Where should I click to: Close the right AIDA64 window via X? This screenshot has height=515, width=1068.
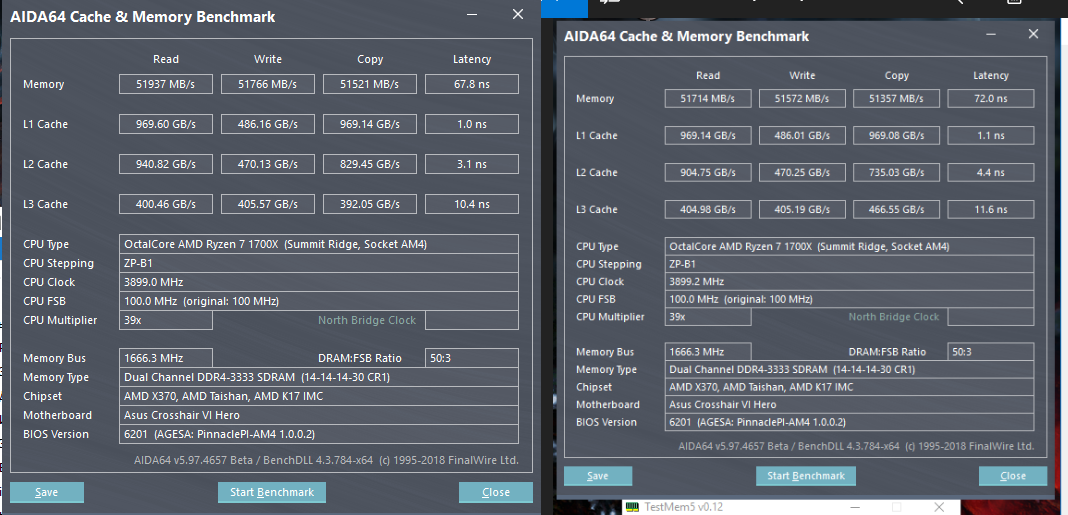[x=1033, y=34]
